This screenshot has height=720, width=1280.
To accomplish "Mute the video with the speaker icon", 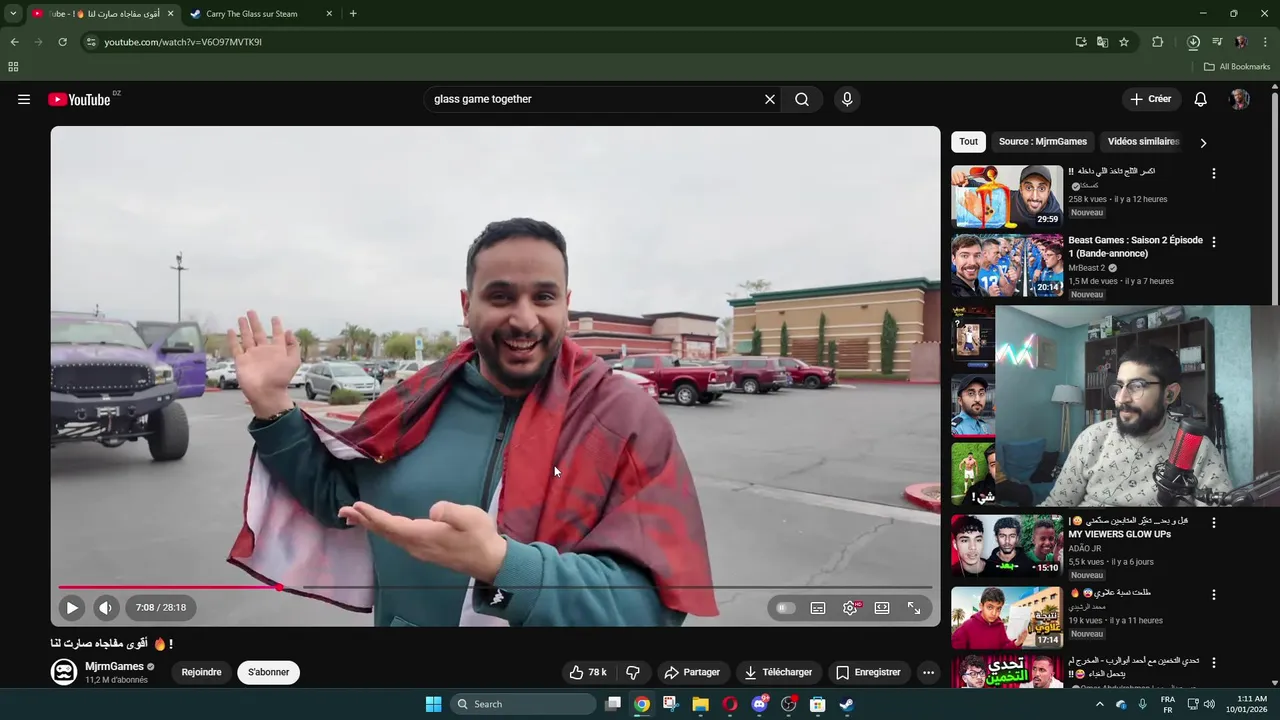I will 106,607.
